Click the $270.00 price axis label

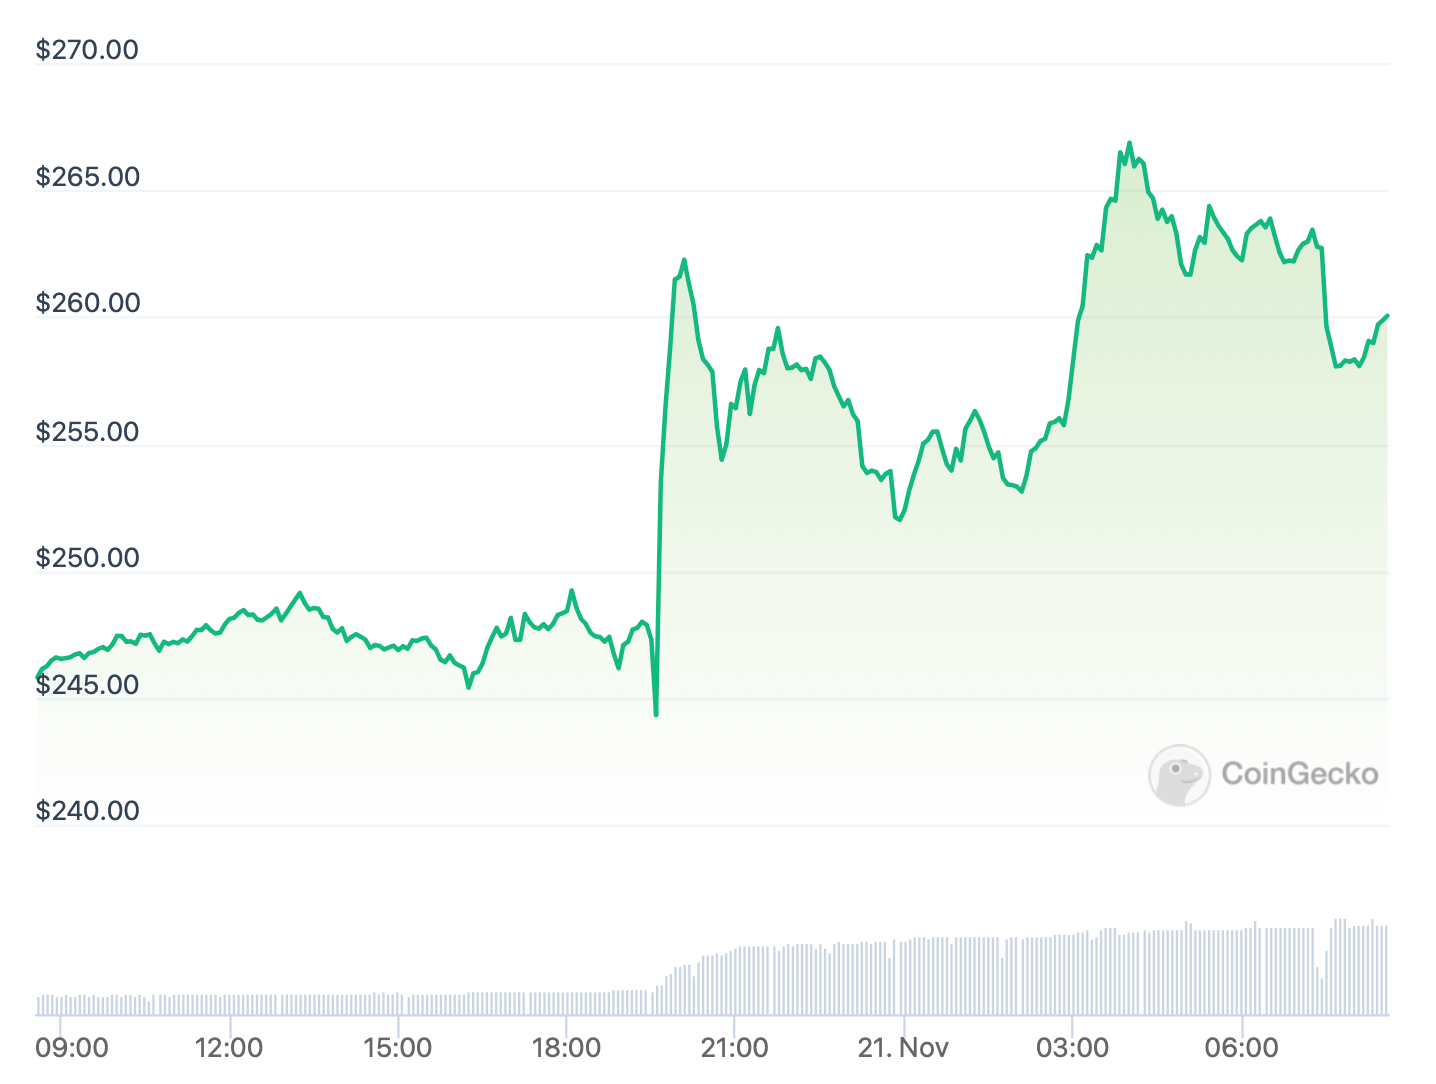(x=87, y=50)
